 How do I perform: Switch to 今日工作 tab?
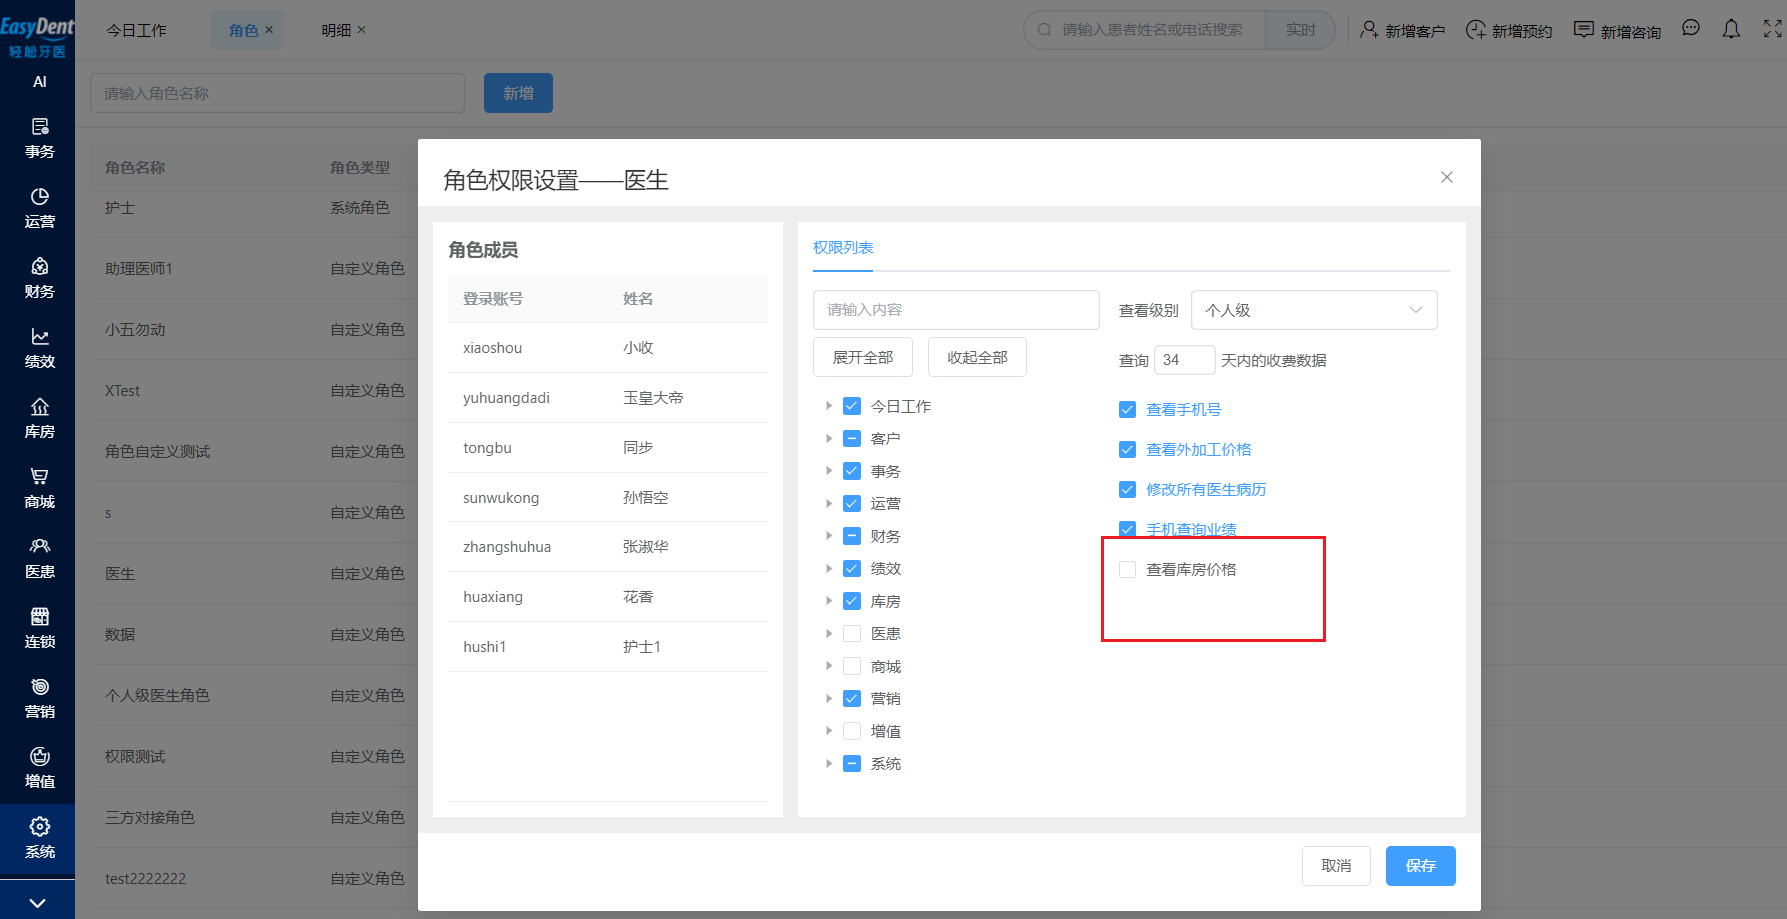pyautogui.click(x=137, y=30)
